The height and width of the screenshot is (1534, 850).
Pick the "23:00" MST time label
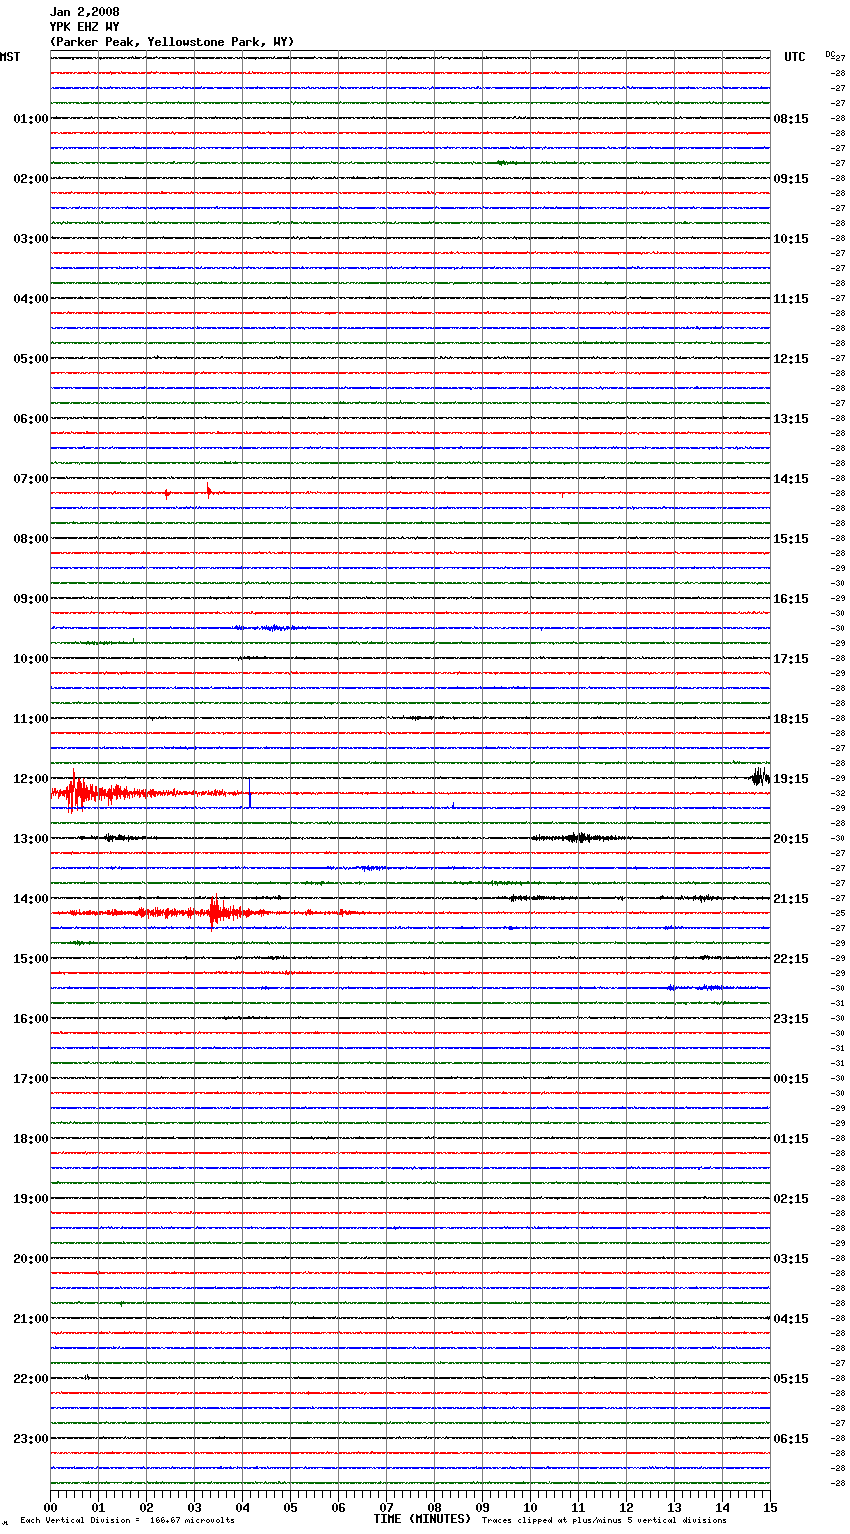(30, 1439)
